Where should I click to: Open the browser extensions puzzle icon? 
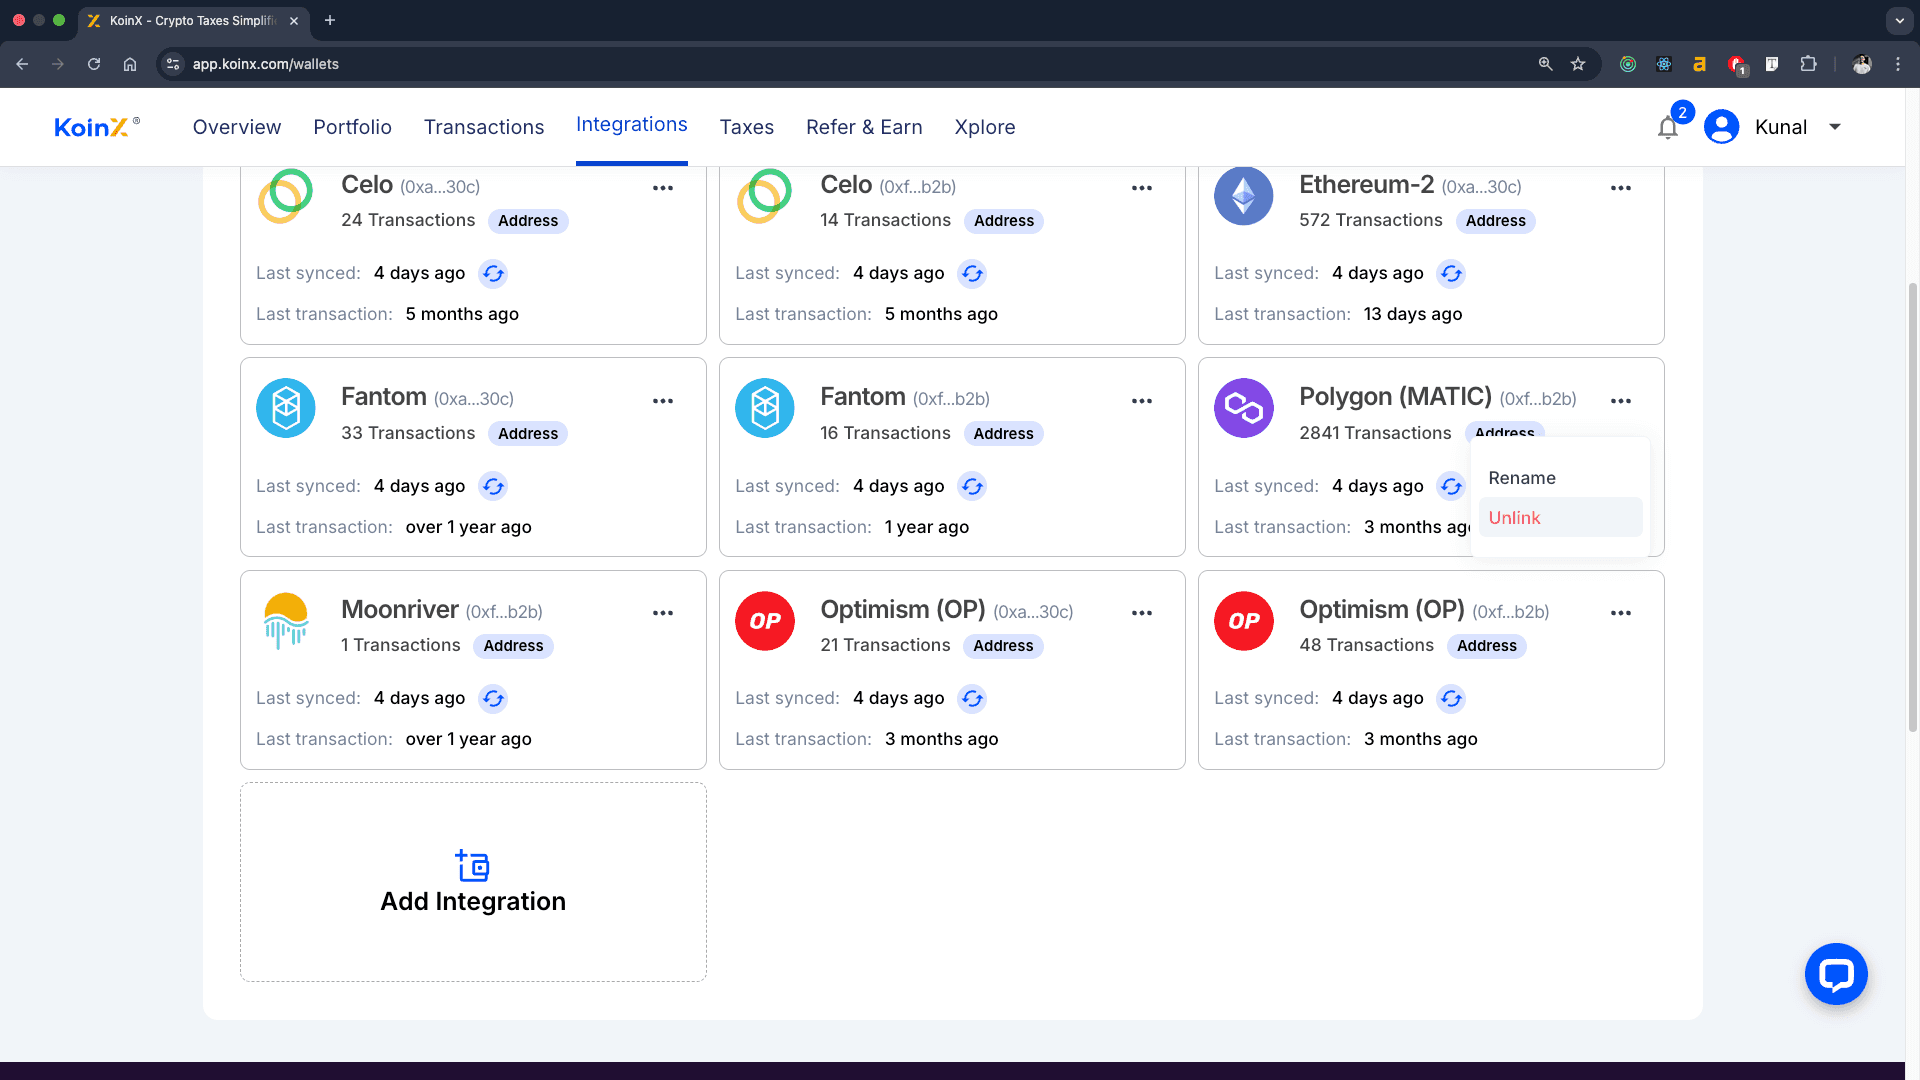click(1808, 64)
